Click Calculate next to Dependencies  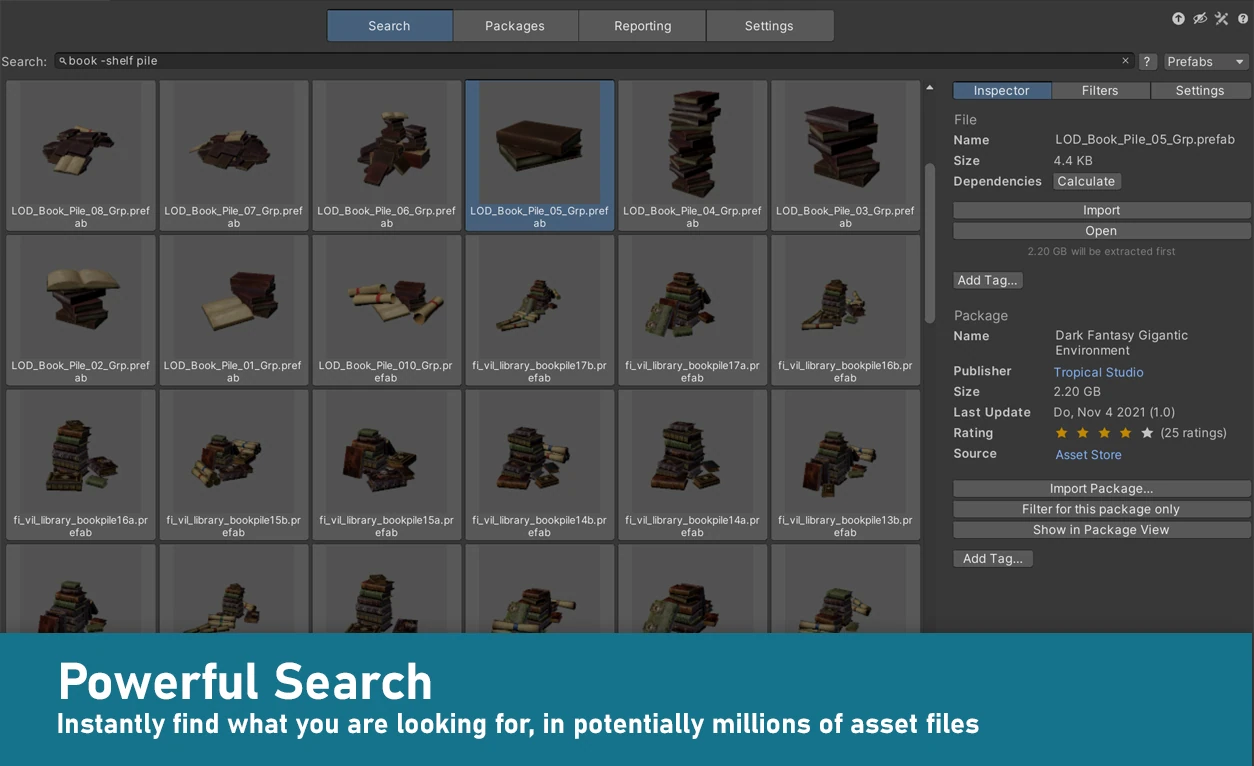[1086, 182]
